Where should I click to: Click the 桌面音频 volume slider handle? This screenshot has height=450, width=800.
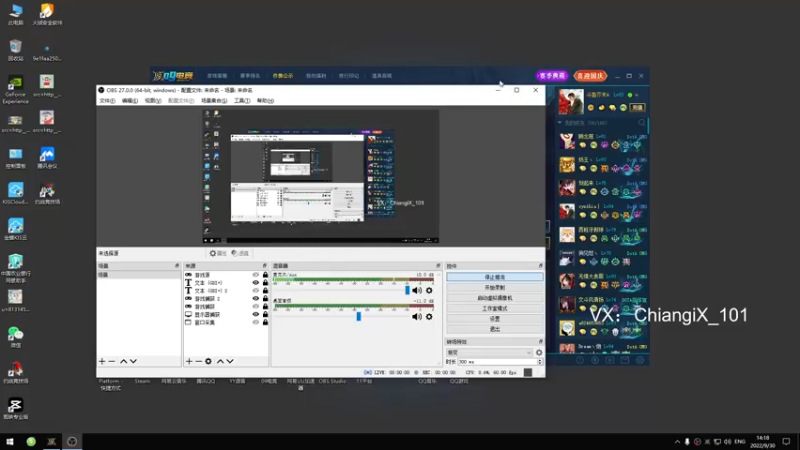click(x=359, y=316)
